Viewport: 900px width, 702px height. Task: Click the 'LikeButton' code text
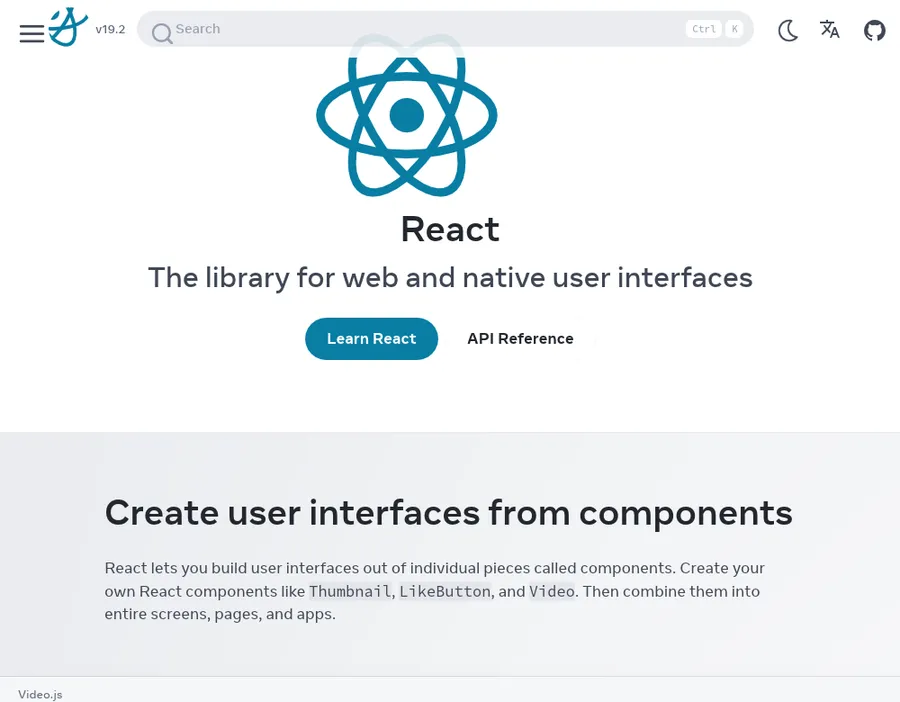click(x=445, y=591)
